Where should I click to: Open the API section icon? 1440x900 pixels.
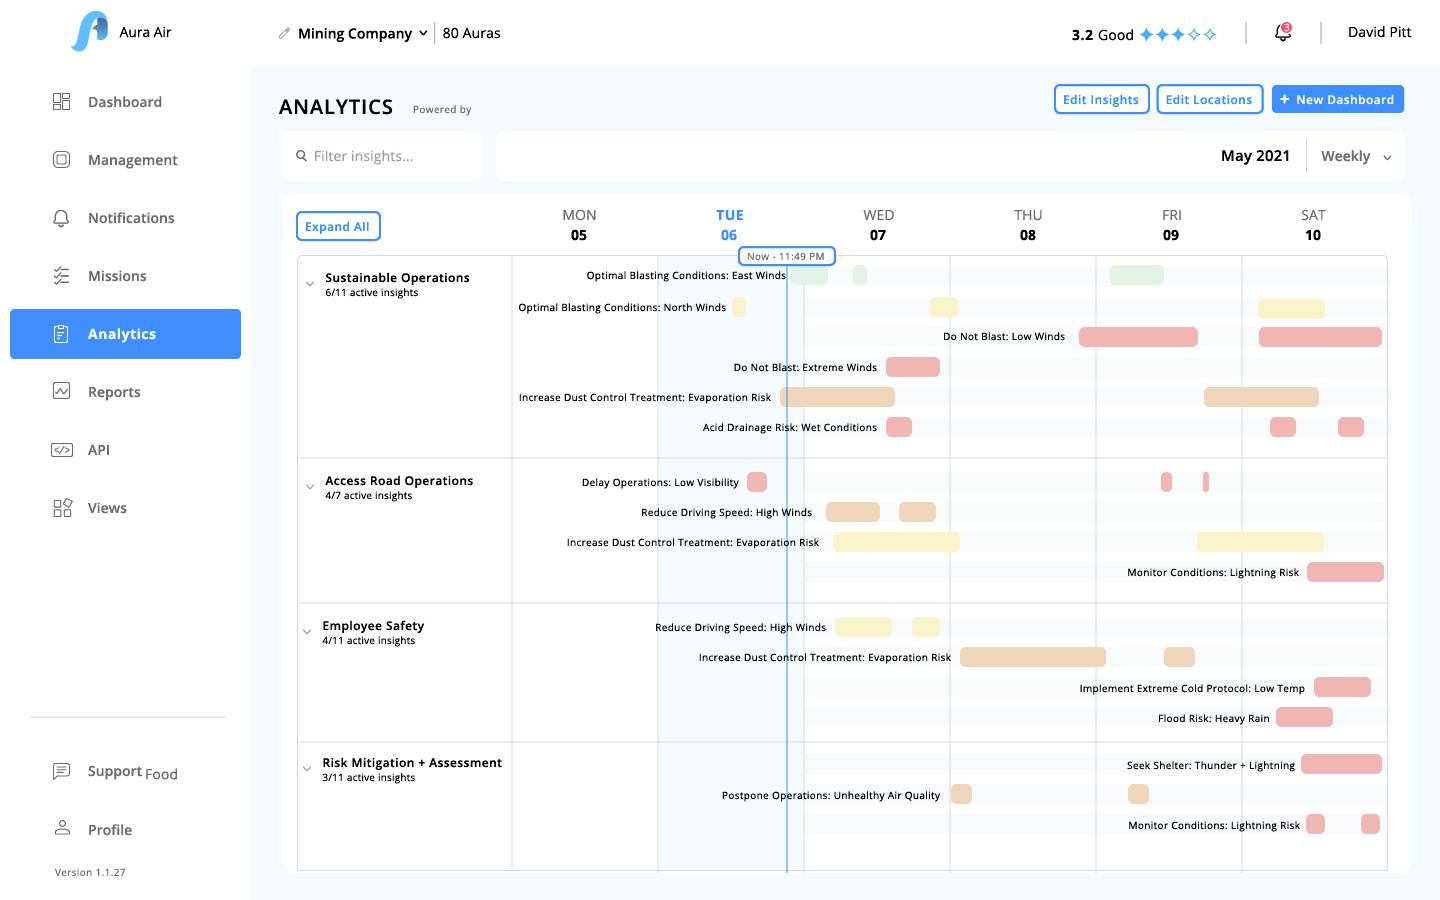click(61, 449)
